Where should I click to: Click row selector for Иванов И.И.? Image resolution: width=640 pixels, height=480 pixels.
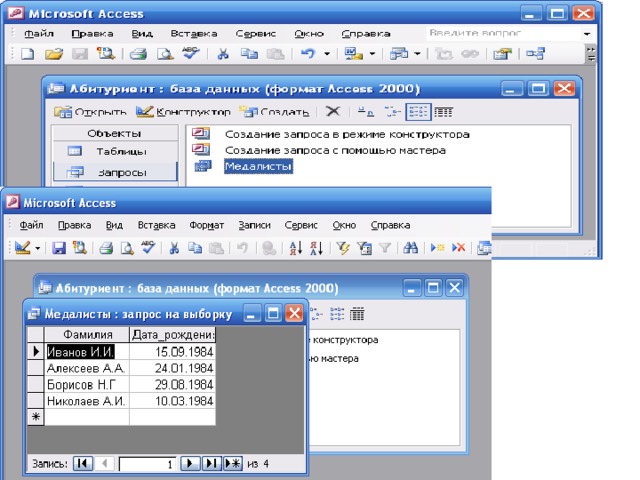36,351
